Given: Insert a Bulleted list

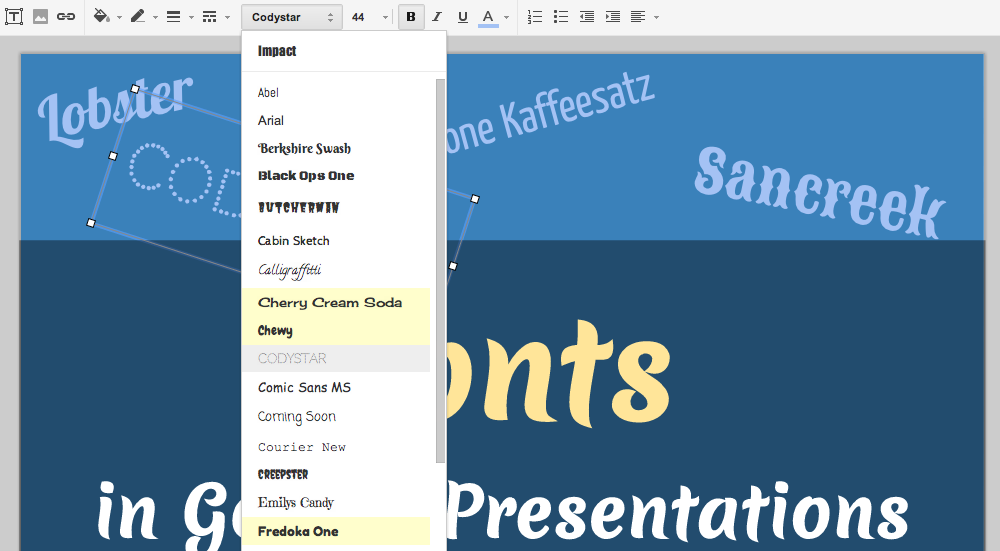Looking at the screenshot, I should point(561,17).
